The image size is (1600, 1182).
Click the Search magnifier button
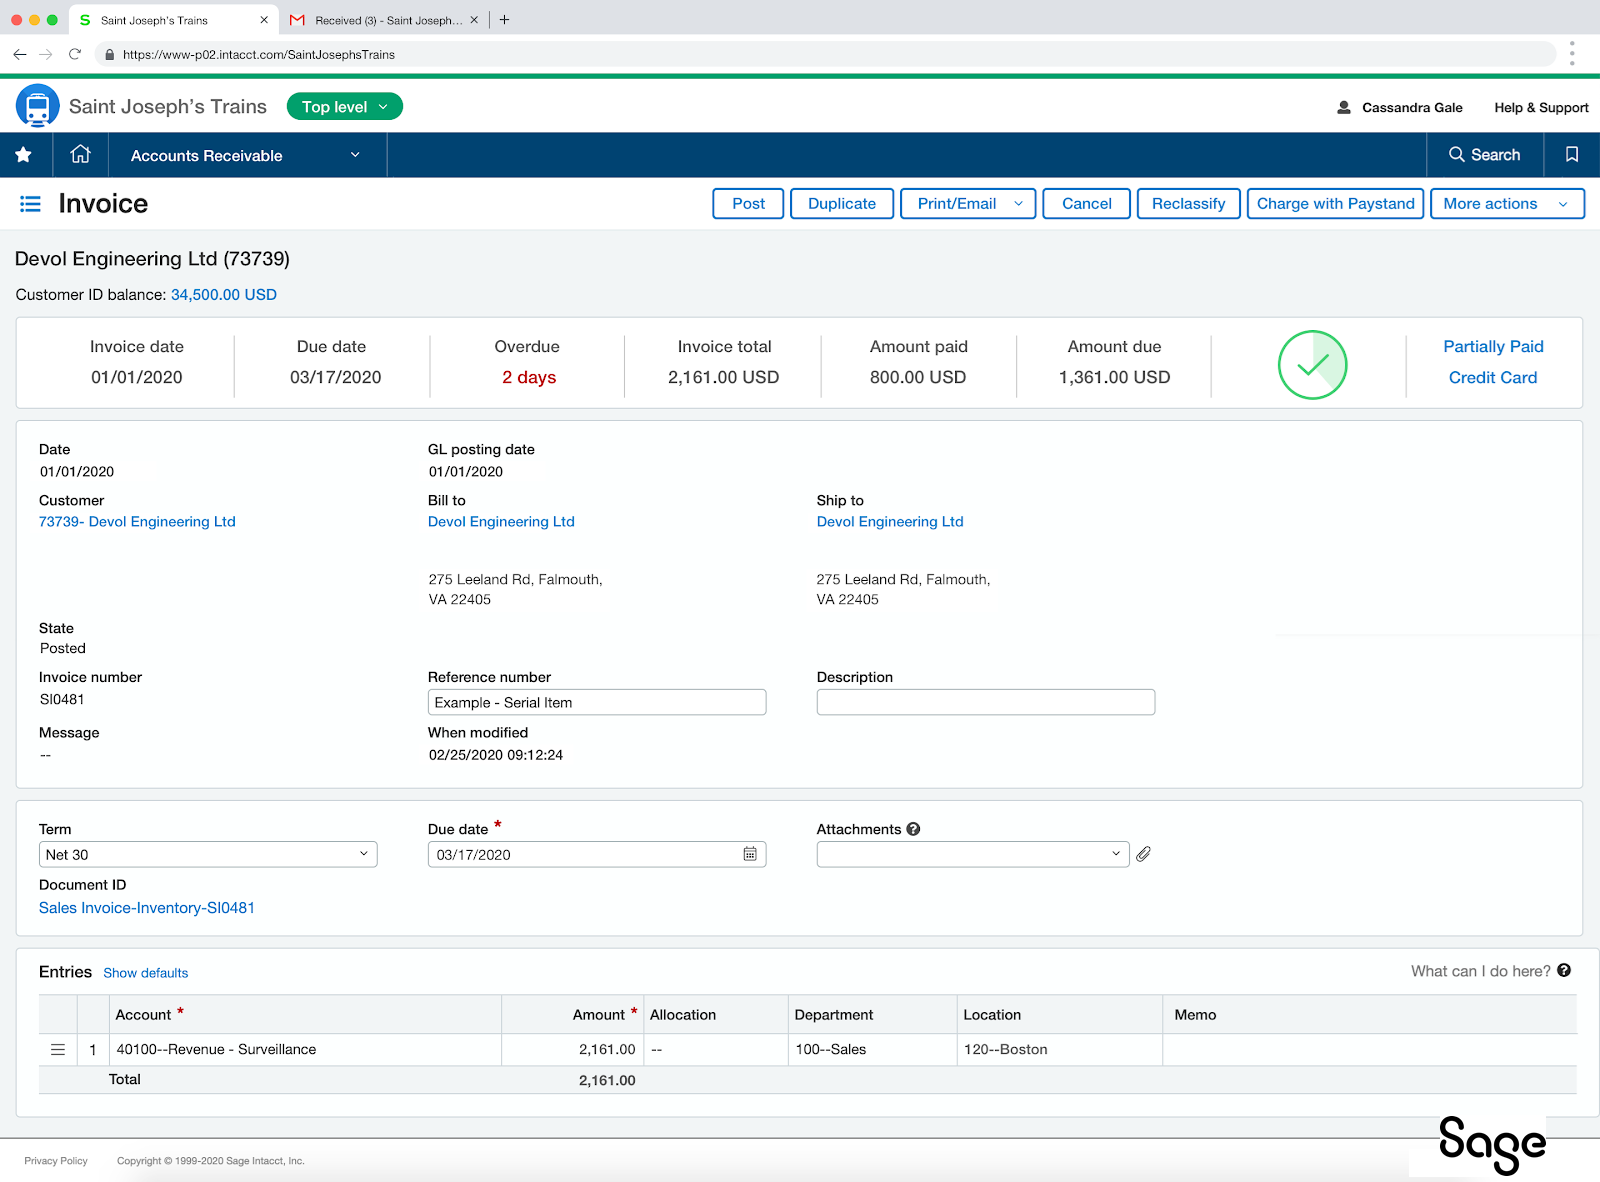(x=1485, y=155)
